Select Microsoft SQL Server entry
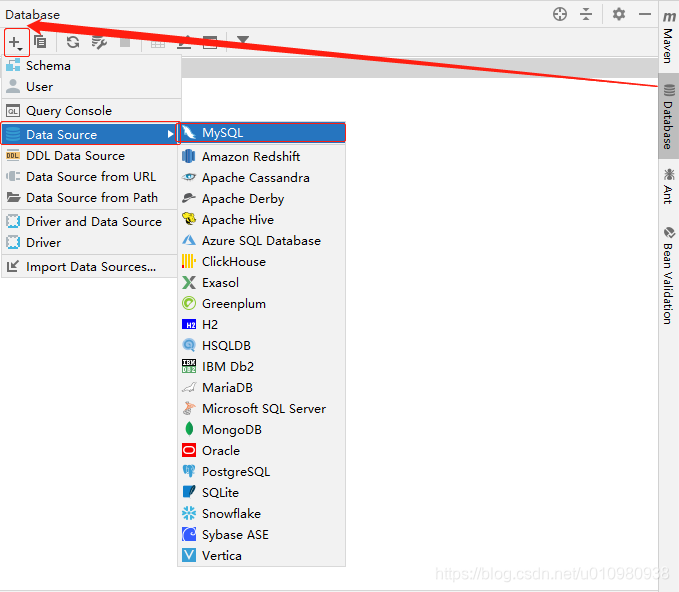 [262, 409]
